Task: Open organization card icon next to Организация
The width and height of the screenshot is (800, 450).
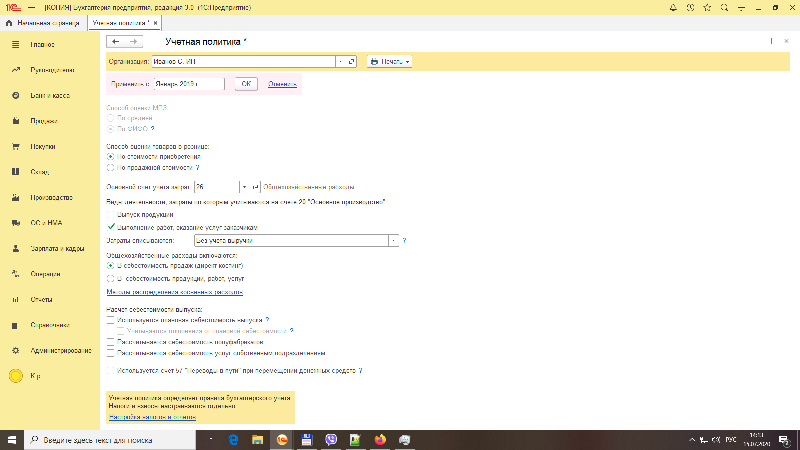Action: [x=352, y=62]
